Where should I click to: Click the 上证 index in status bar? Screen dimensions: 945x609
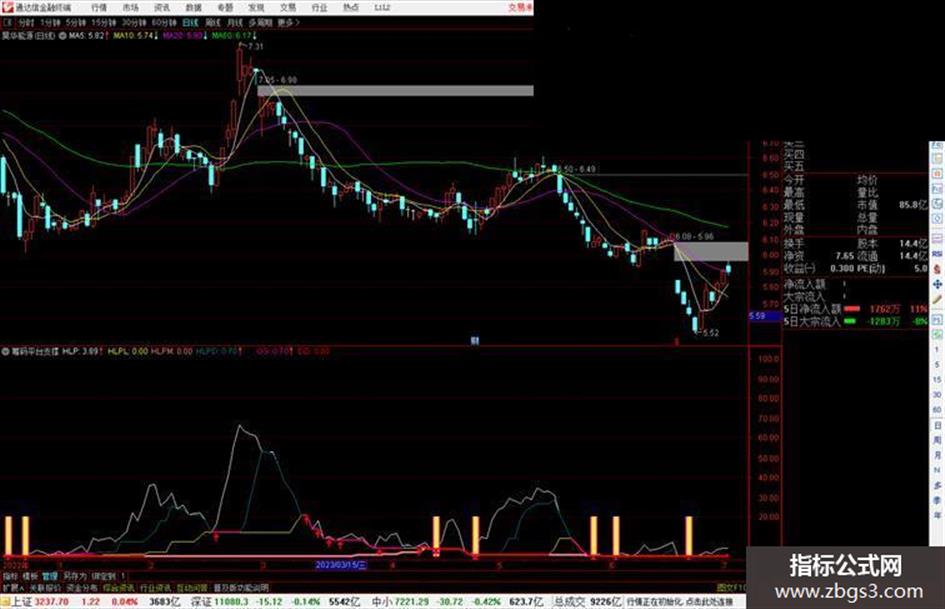coord(22,602)
